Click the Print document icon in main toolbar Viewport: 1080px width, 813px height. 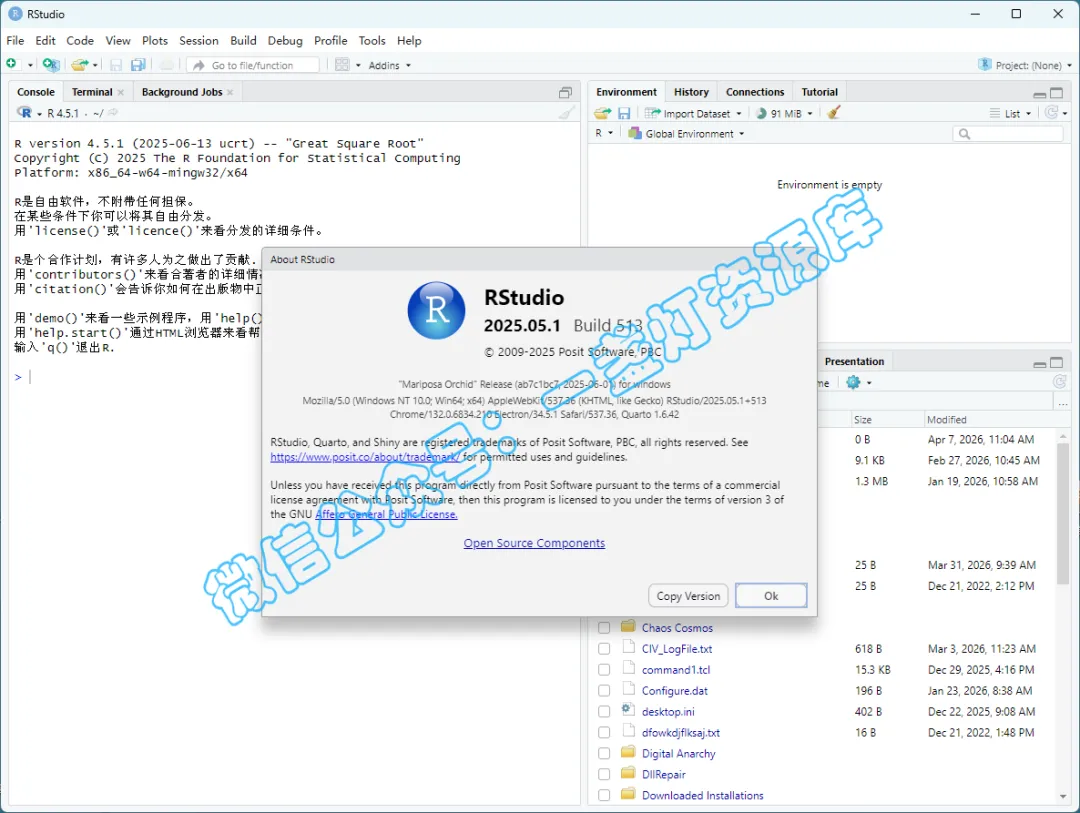click(x=166, y=65)
